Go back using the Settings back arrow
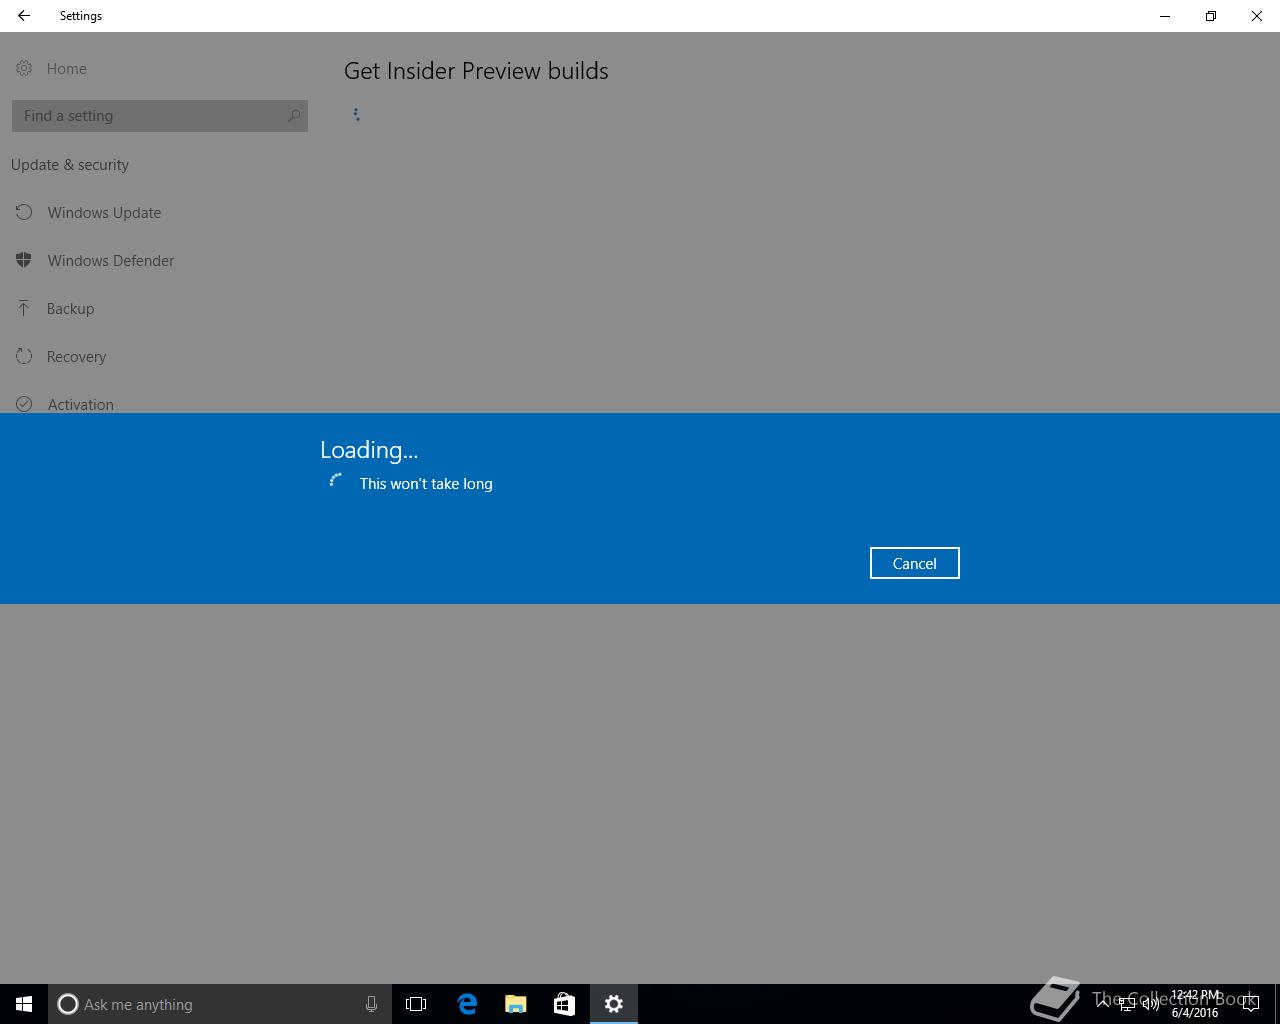This screenshot has width=1280, height=1024. point(23,16)
